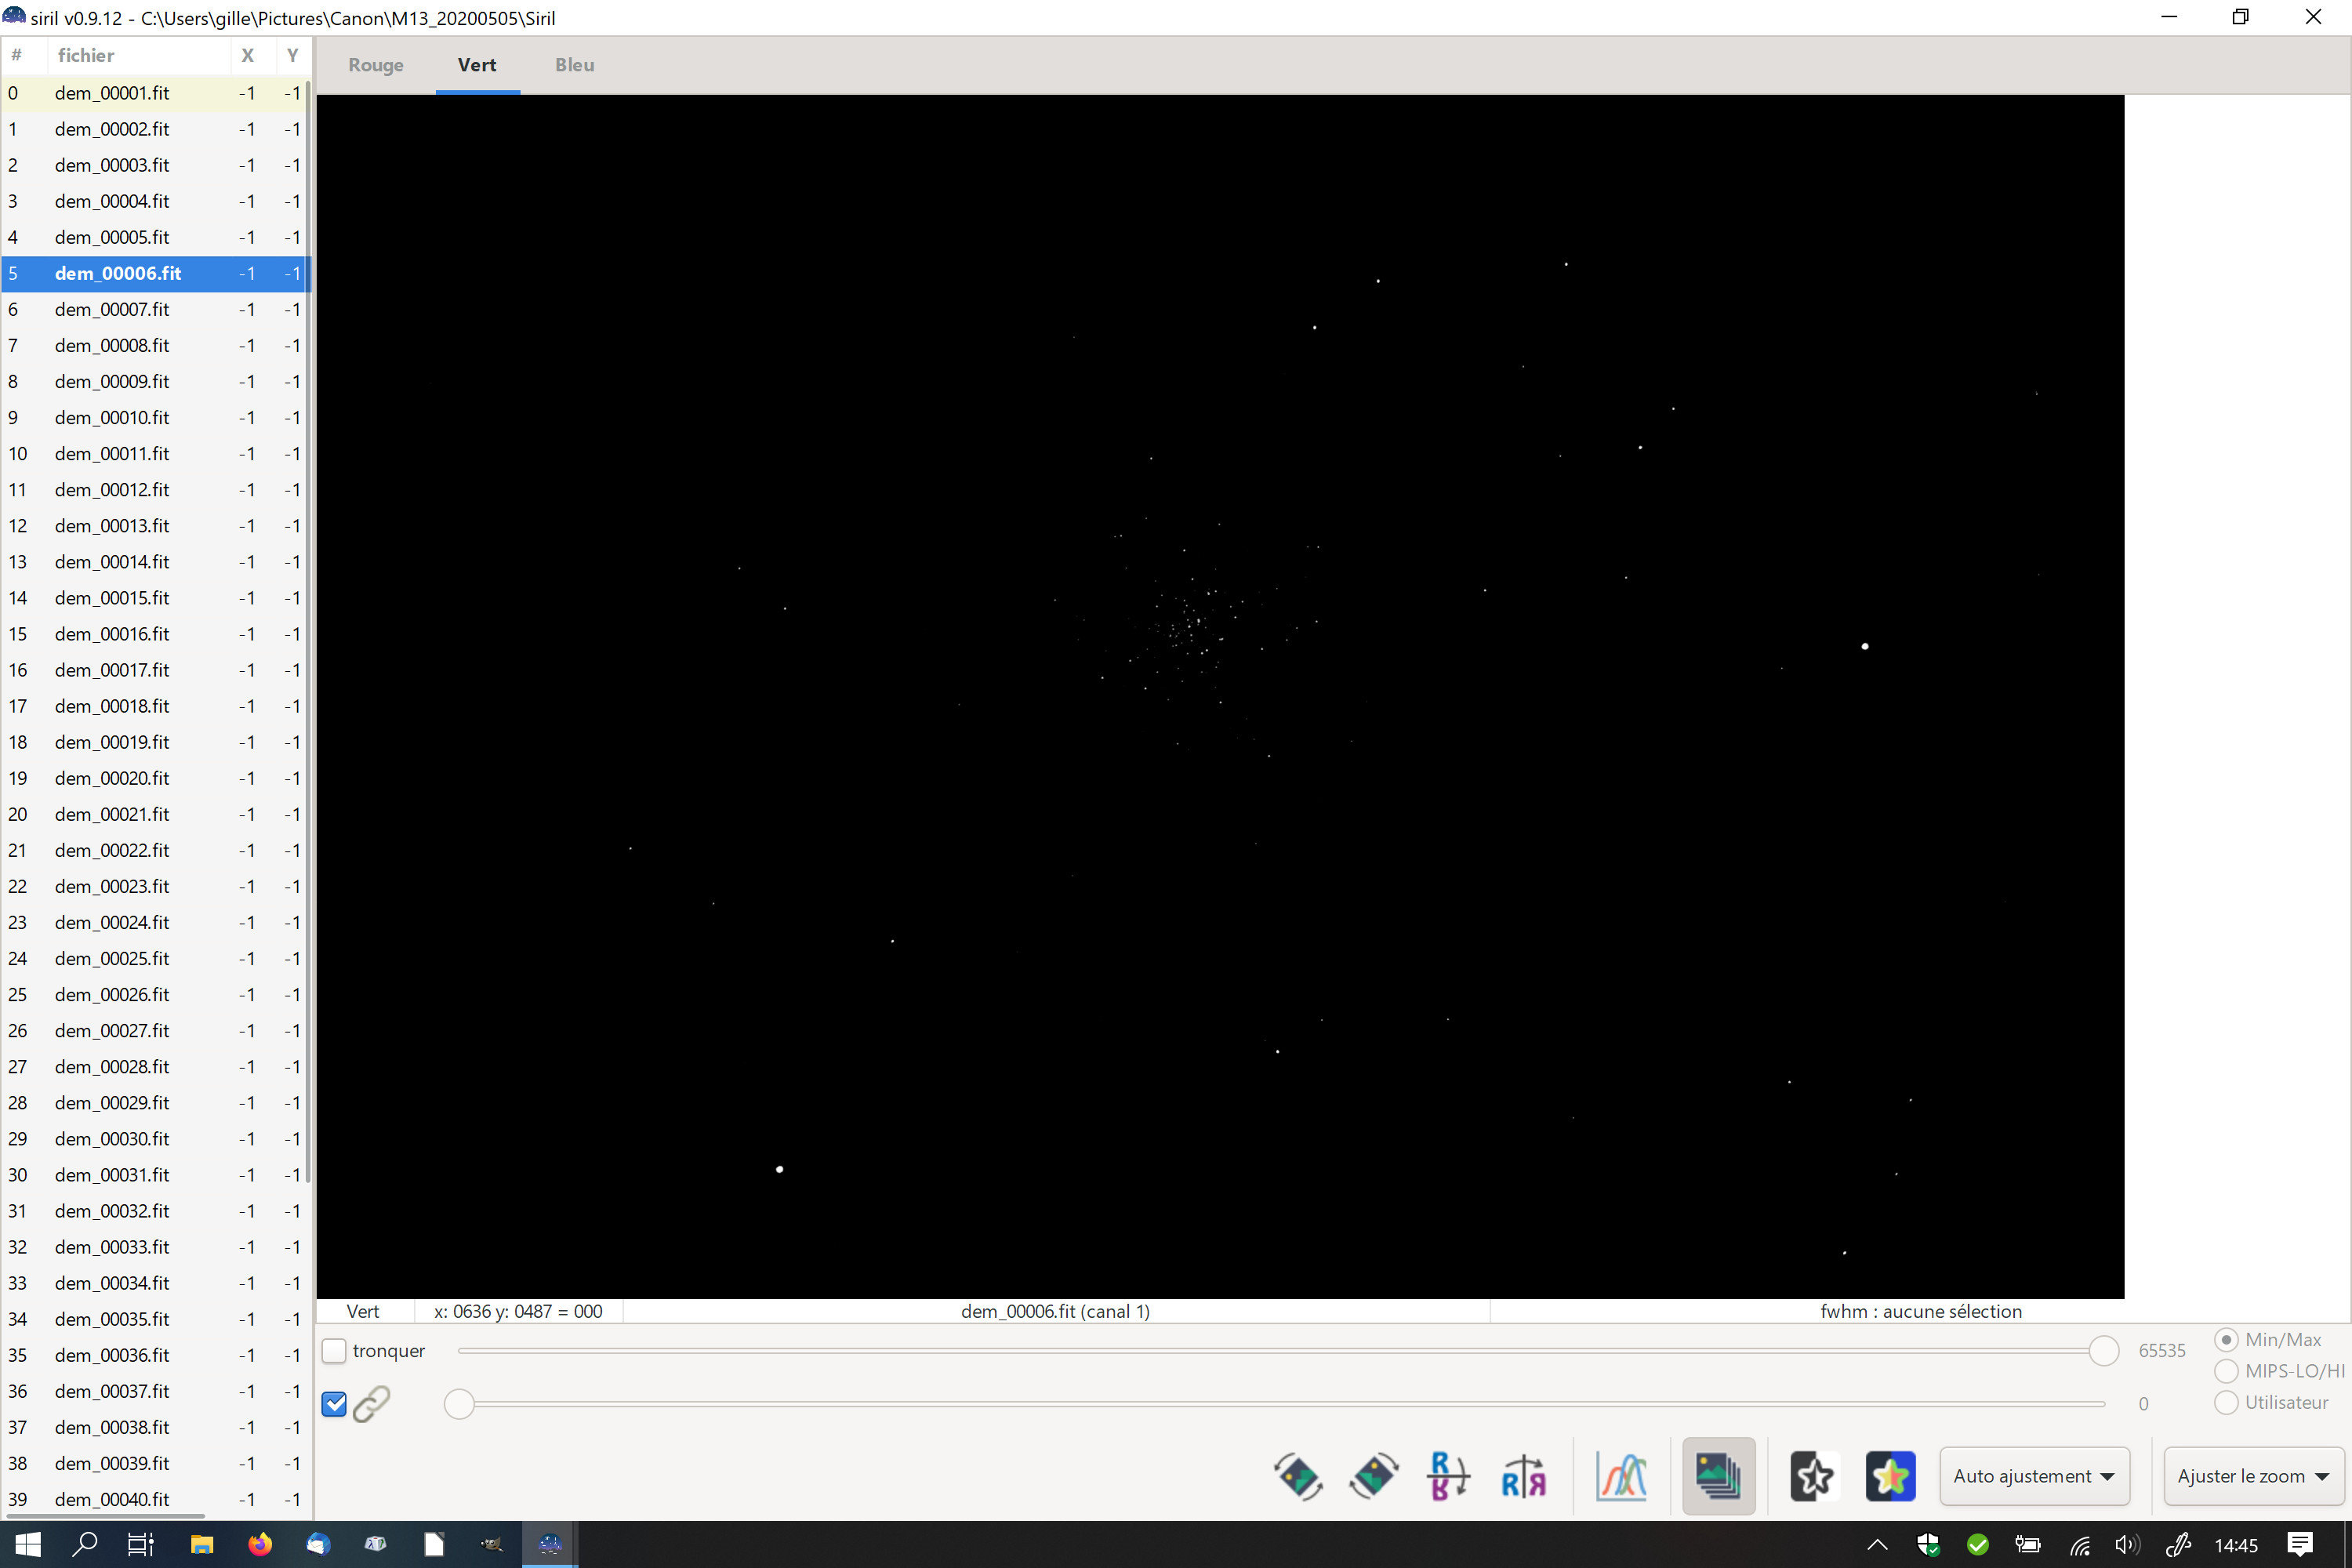Select Utilisateur radio option
This screenshot has height=1568, width=2352.
point(2226,1403)
